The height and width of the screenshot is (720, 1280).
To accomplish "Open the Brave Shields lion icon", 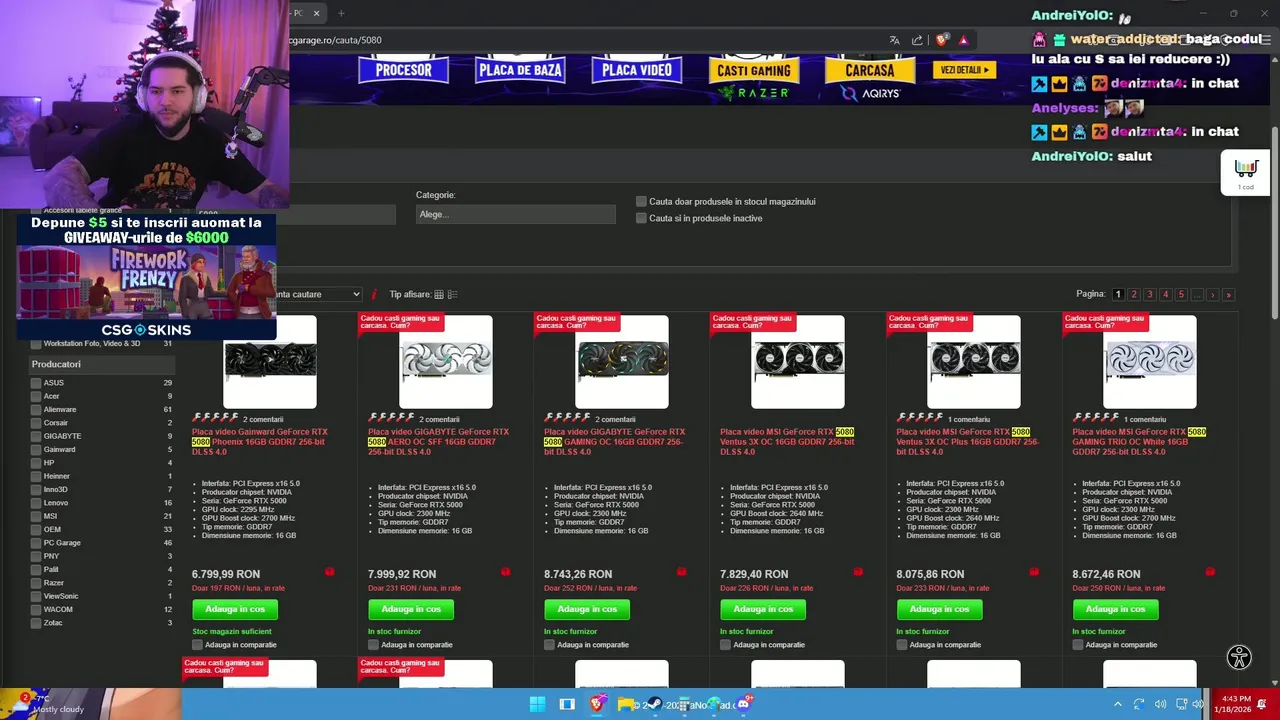I will pyautogui.click(x=941, y=40).
